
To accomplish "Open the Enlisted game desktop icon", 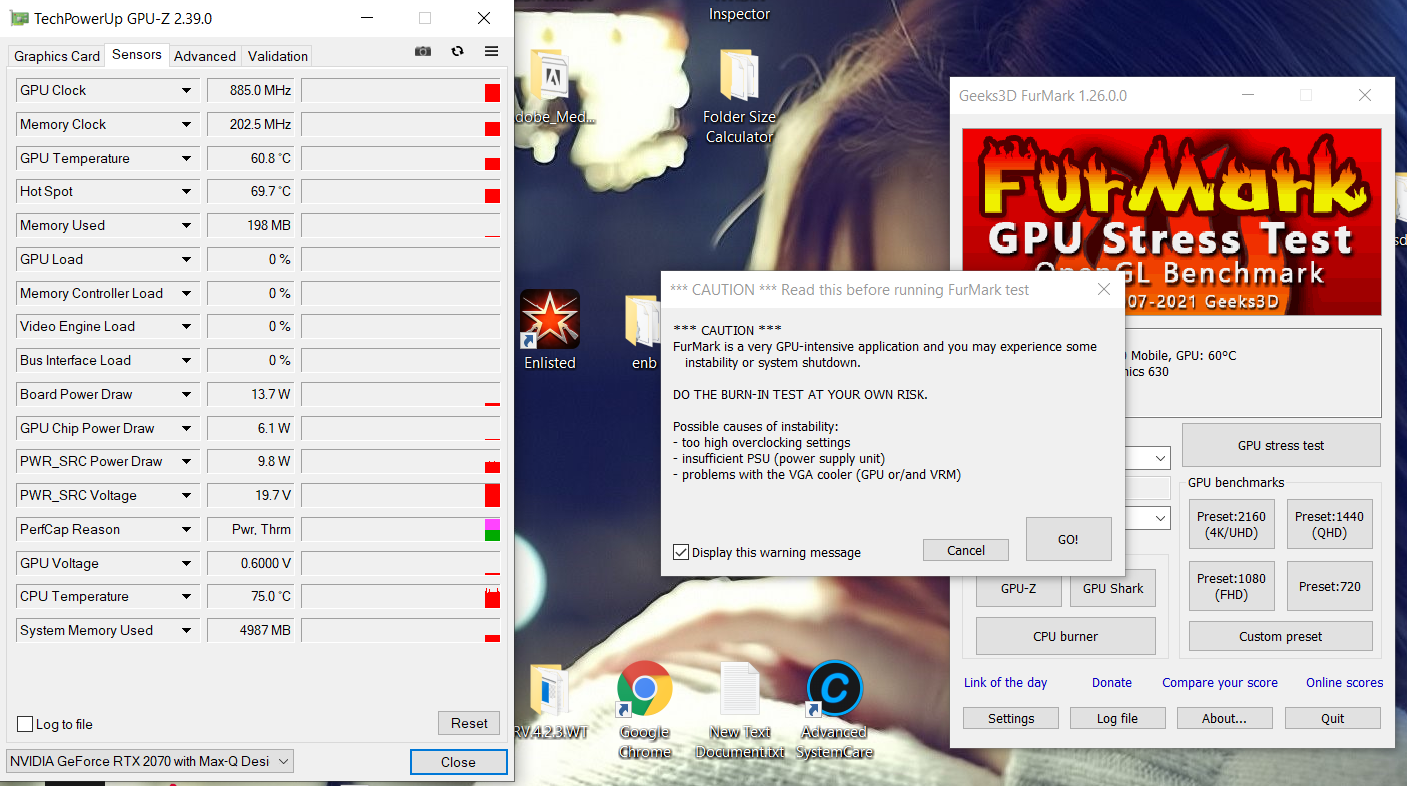I will [x=550, y=331].
